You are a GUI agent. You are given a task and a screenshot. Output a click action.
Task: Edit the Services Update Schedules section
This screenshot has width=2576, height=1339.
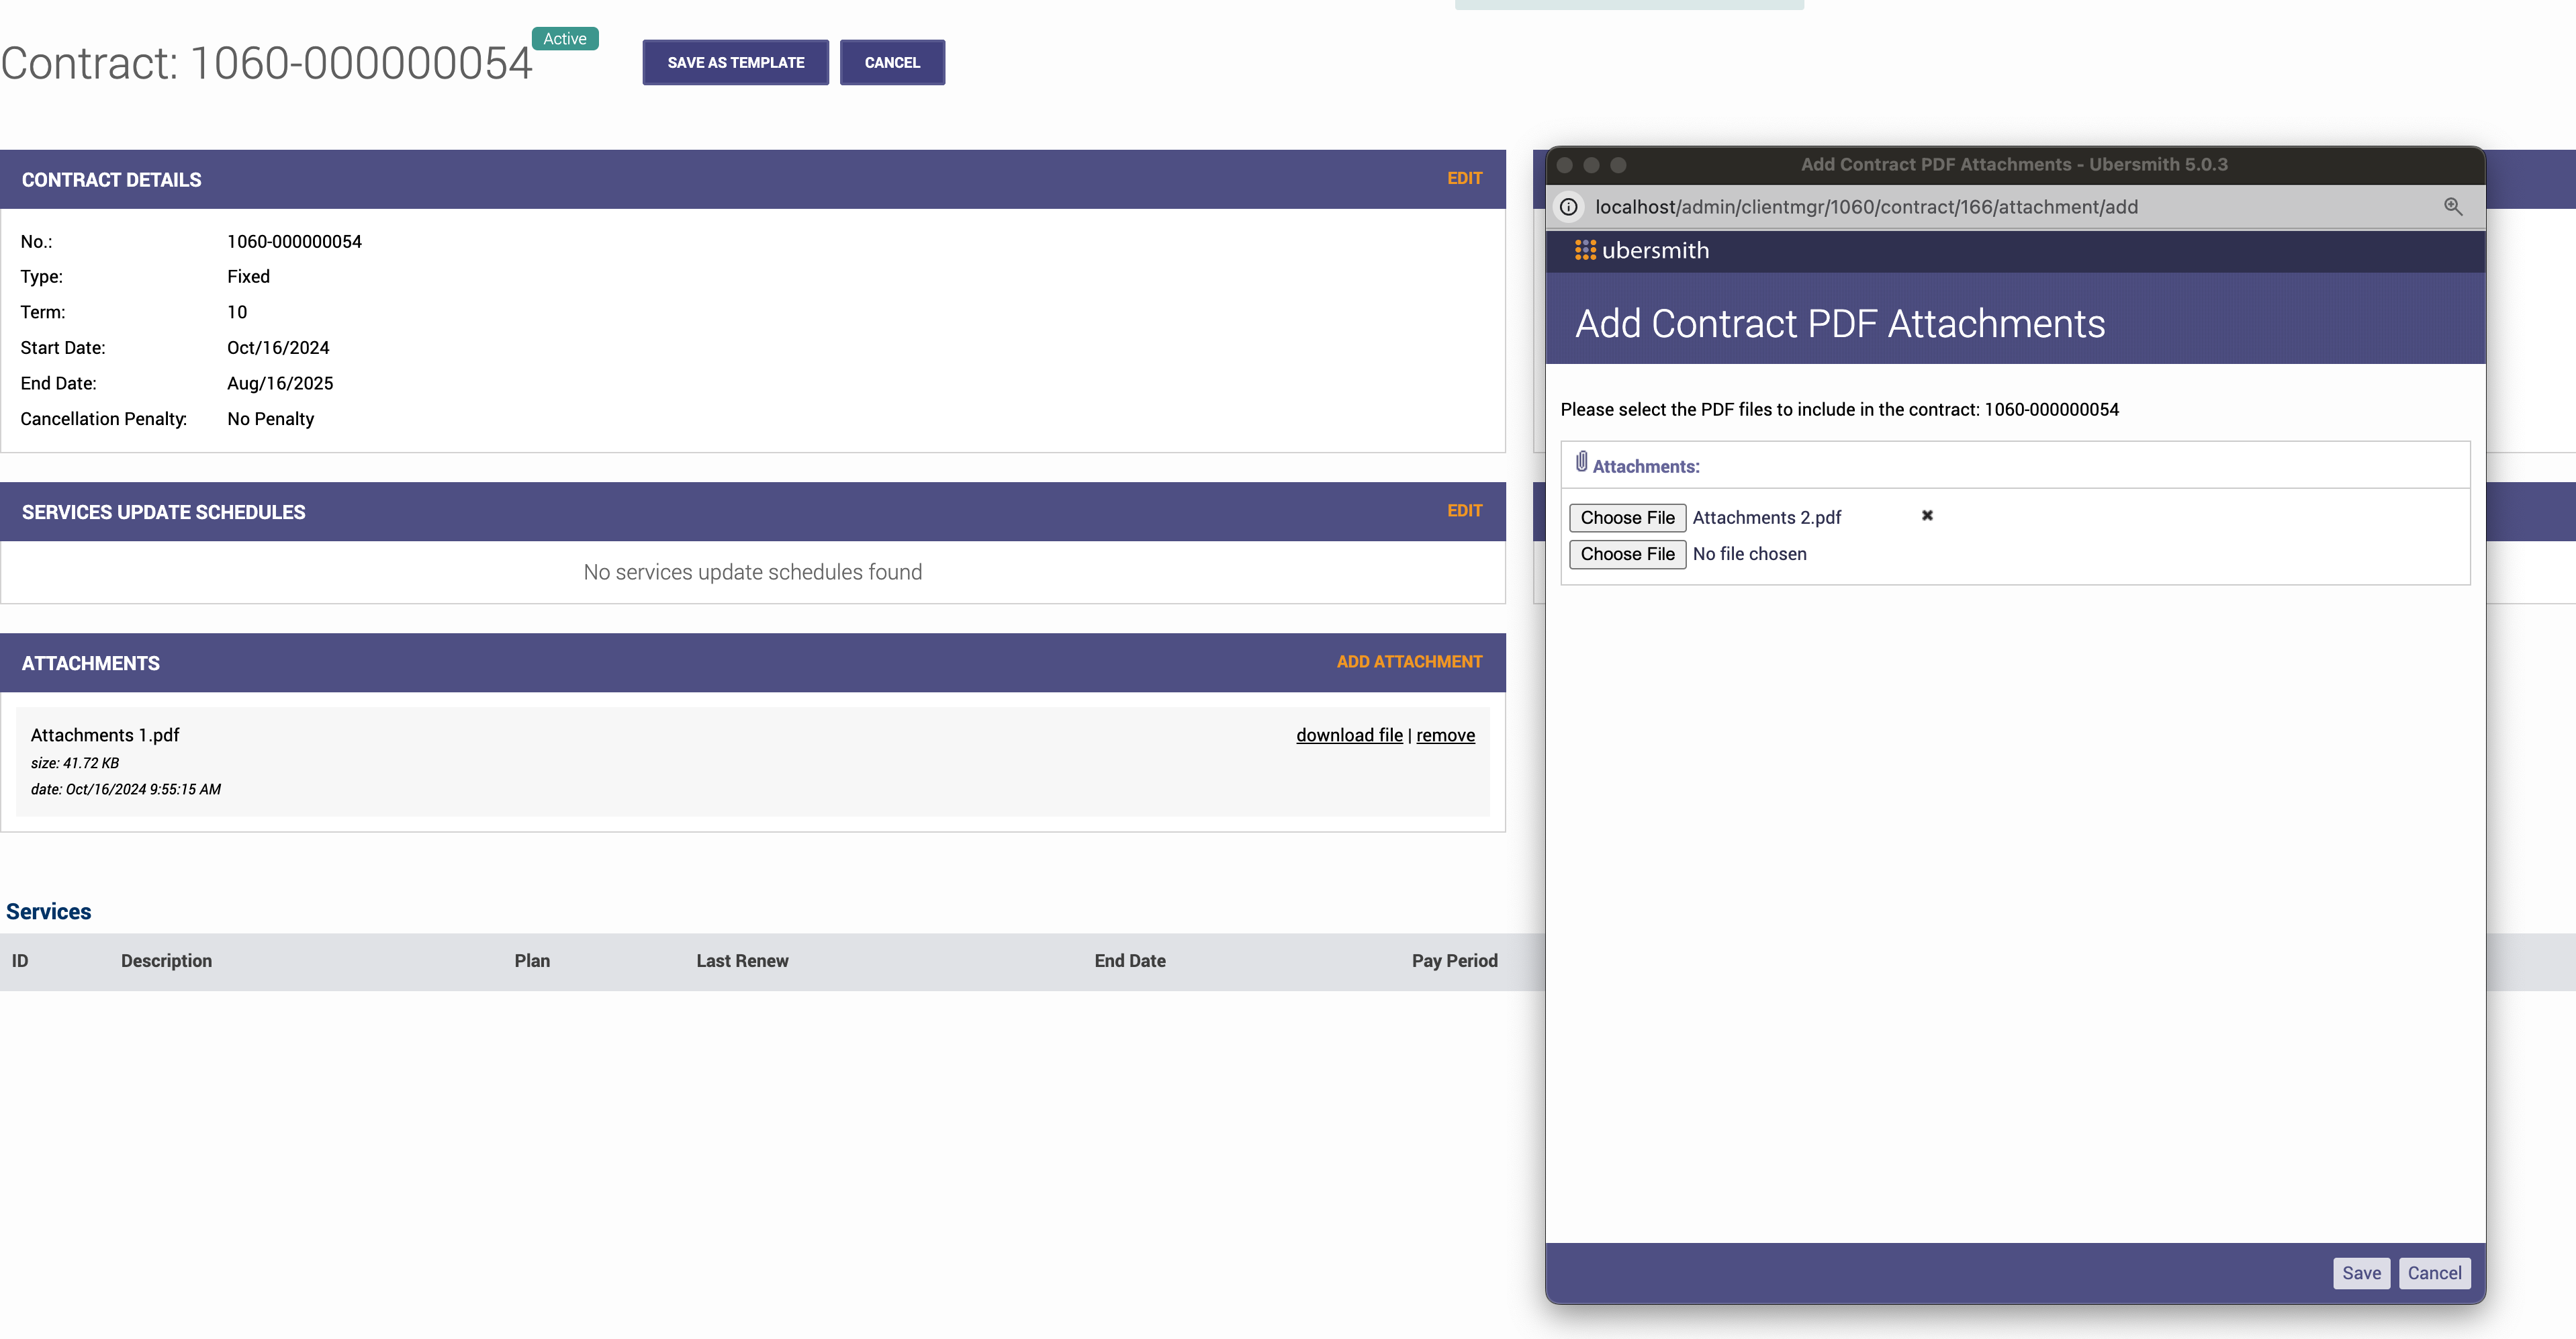pyautogui.click(x=1464, y=511)
